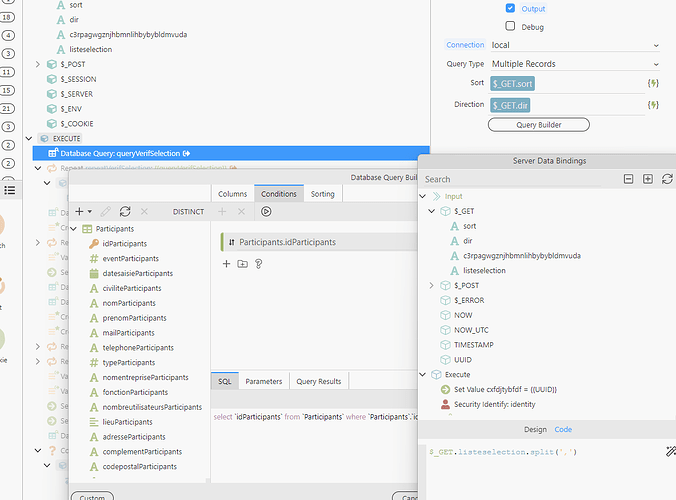This screenshot has width=676, height=500.
Task: Refresh the Server Data Bindings panel
Action: pos(667,179)
